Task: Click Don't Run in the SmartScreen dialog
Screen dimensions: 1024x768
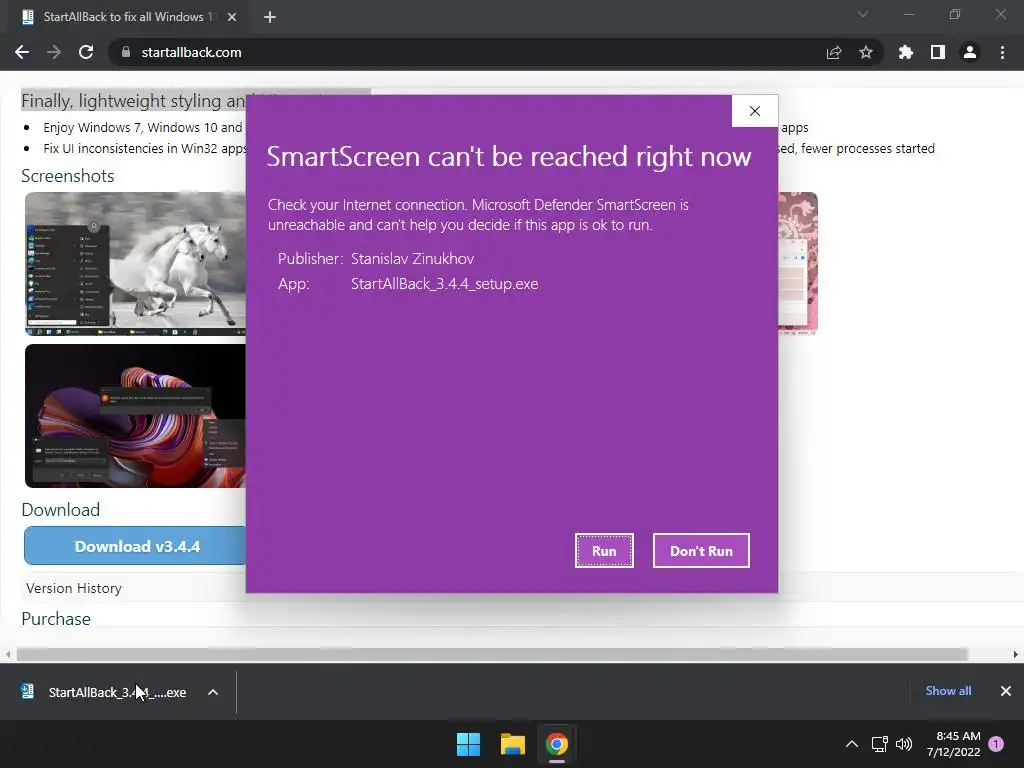Action: [701, 551]
